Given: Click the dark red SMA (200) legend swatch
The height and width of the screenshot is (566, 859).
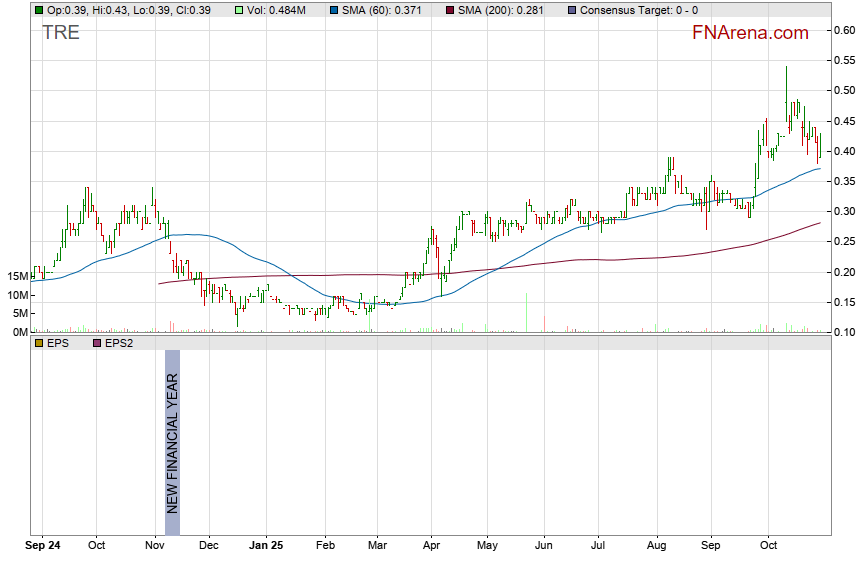Looking at the screenshot, I should coord(449,10).
